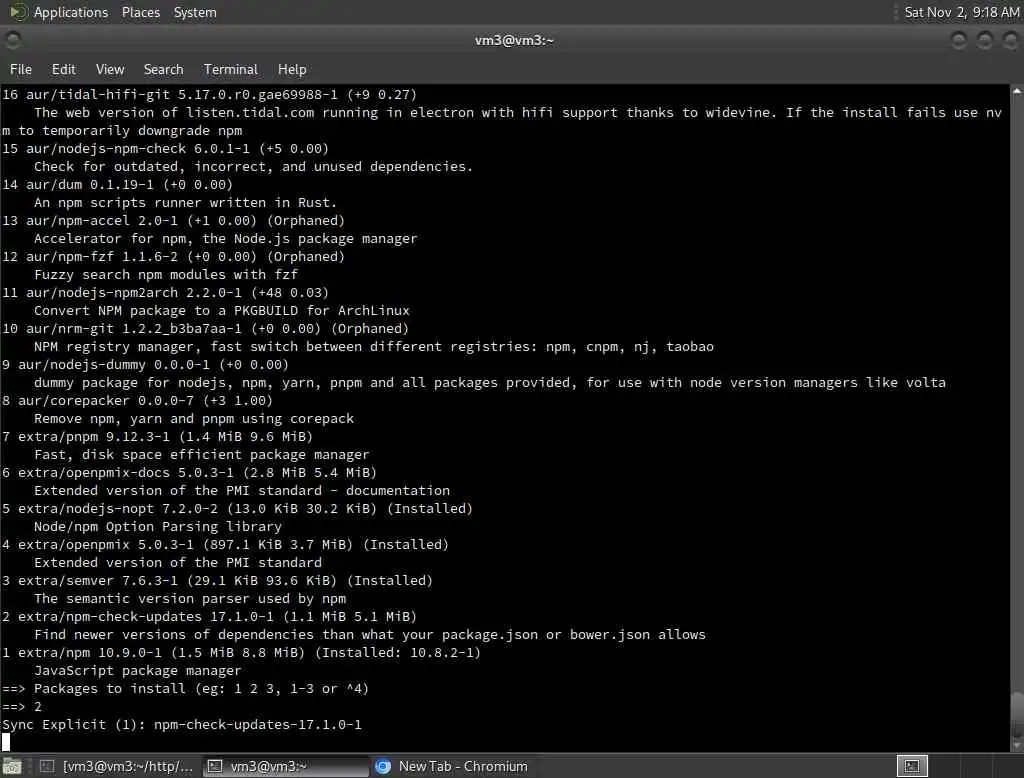Click the workspace switcher terminal thumbnail
Image resolution: width=1024 pixels, height=778 pixels.
(x=912, y=766)
